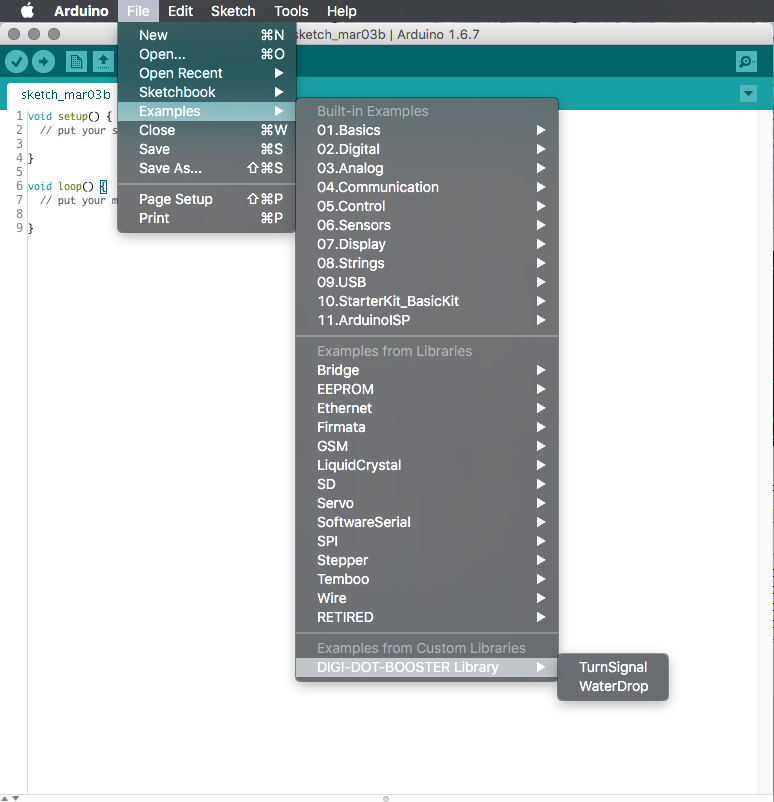Open the SoftwareSerial library examples

click(x=427, y=522)
